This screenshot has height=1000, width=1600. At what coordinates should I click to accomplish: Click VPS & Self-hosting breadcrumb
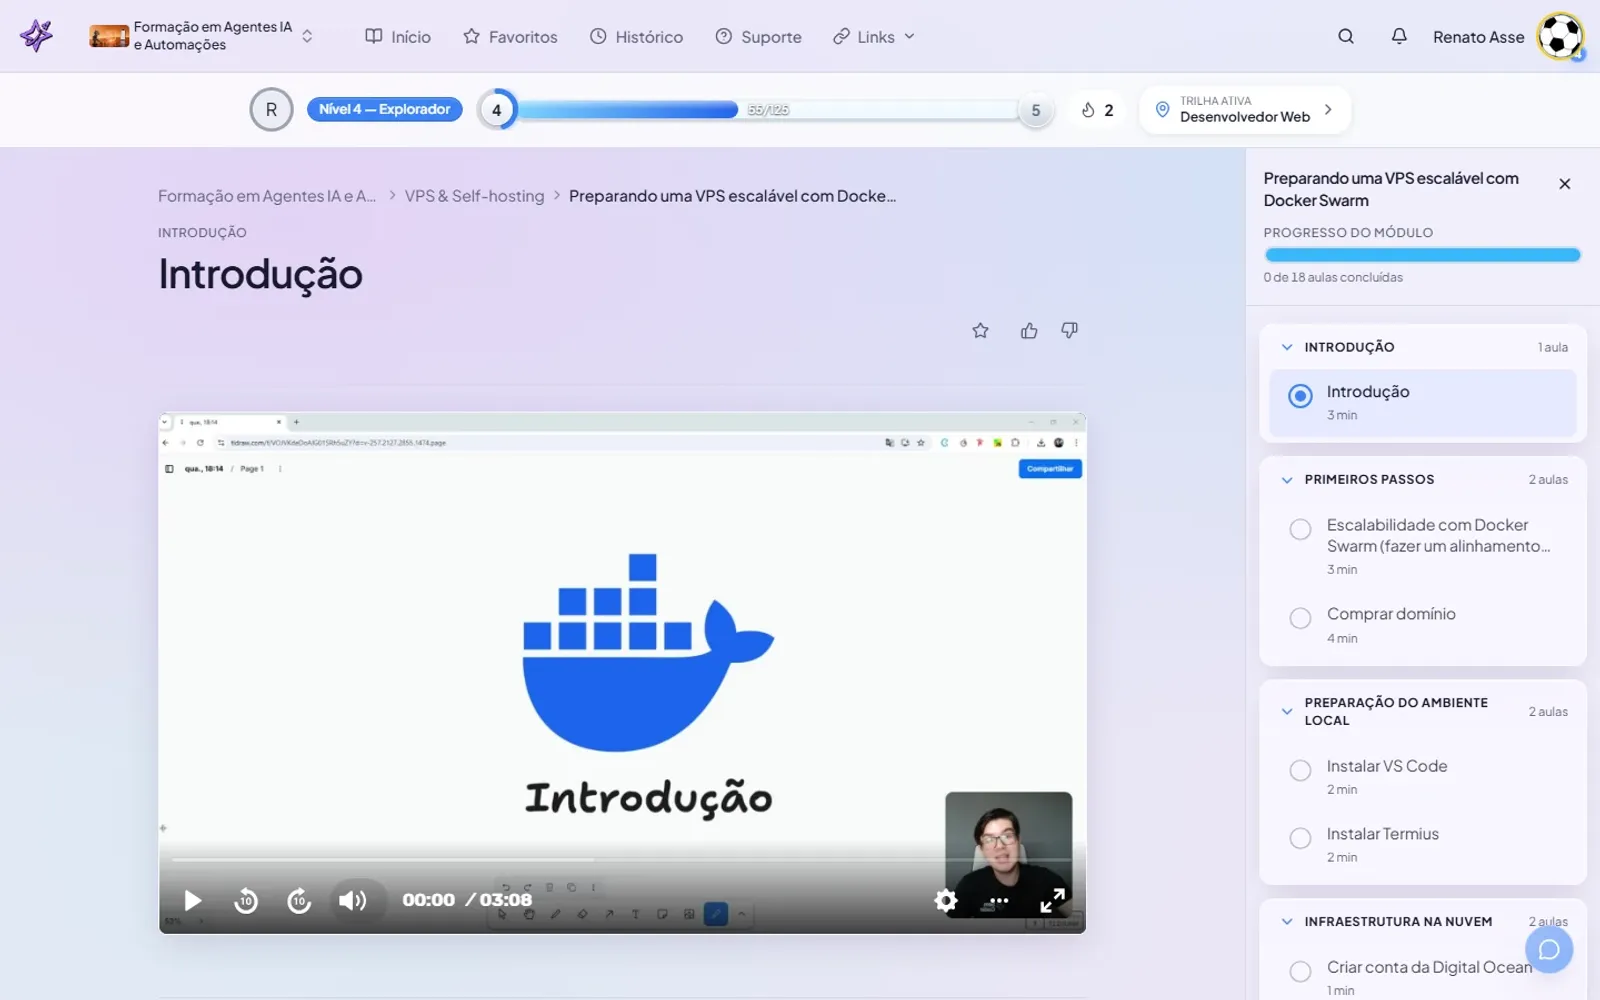474,196
